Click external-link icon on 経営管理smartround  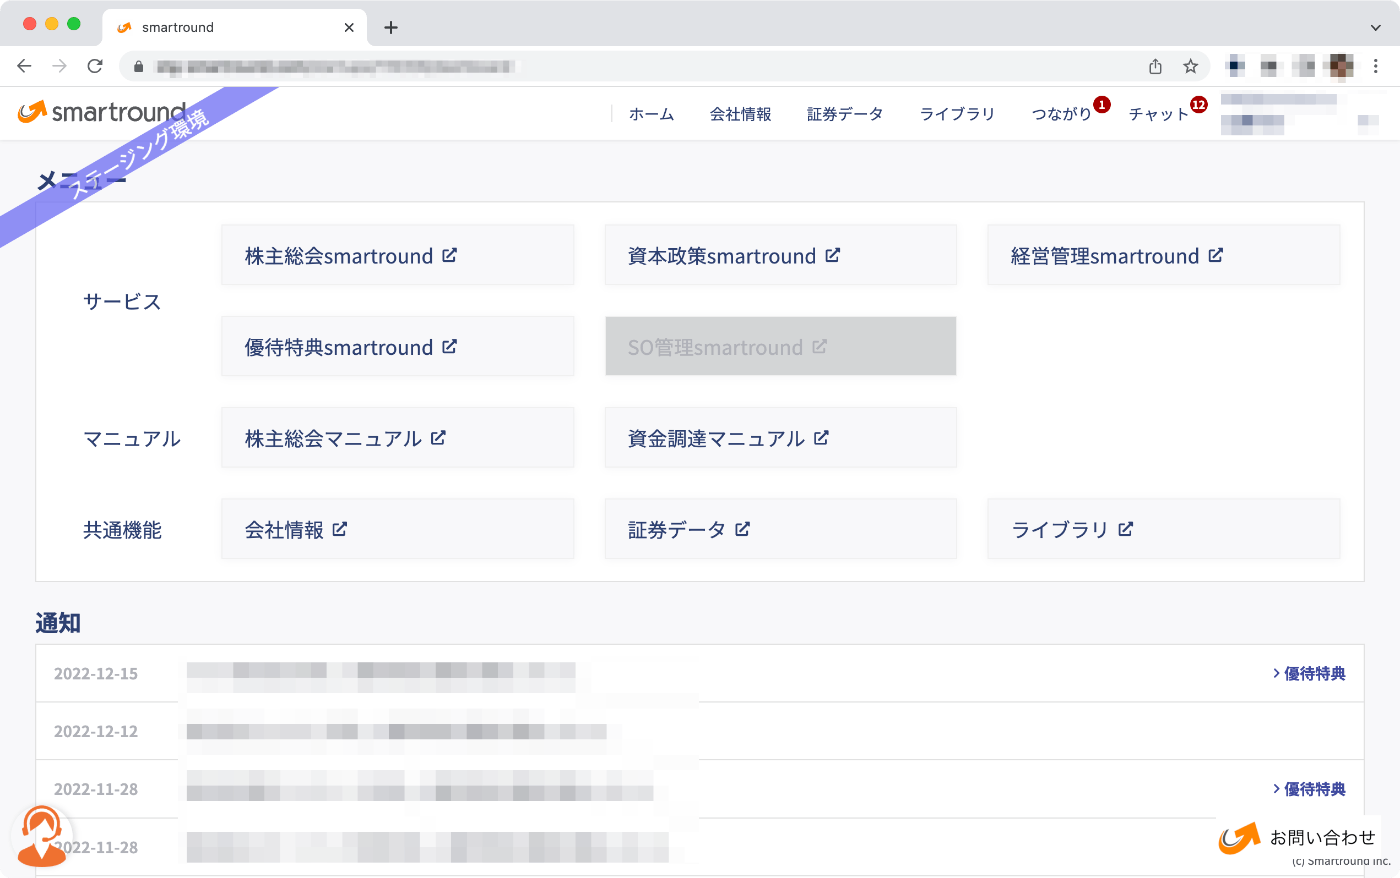point(1216,255)
